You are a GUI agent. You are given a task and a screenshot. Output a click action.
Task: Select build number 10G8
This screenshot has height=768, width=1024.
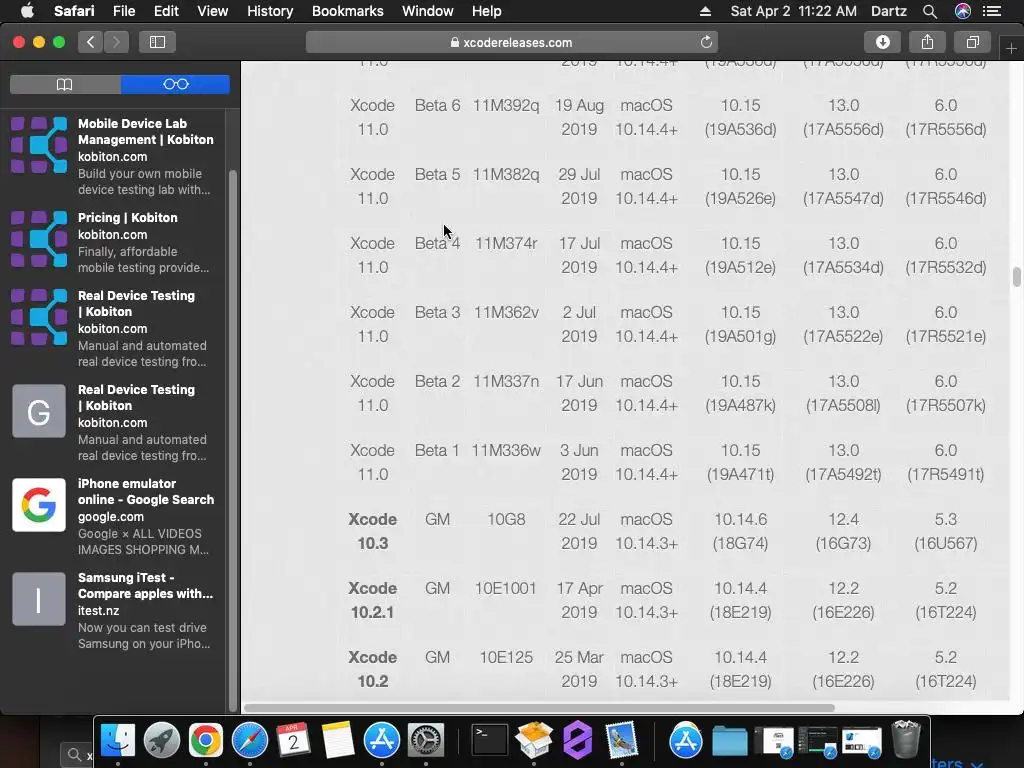506,519
